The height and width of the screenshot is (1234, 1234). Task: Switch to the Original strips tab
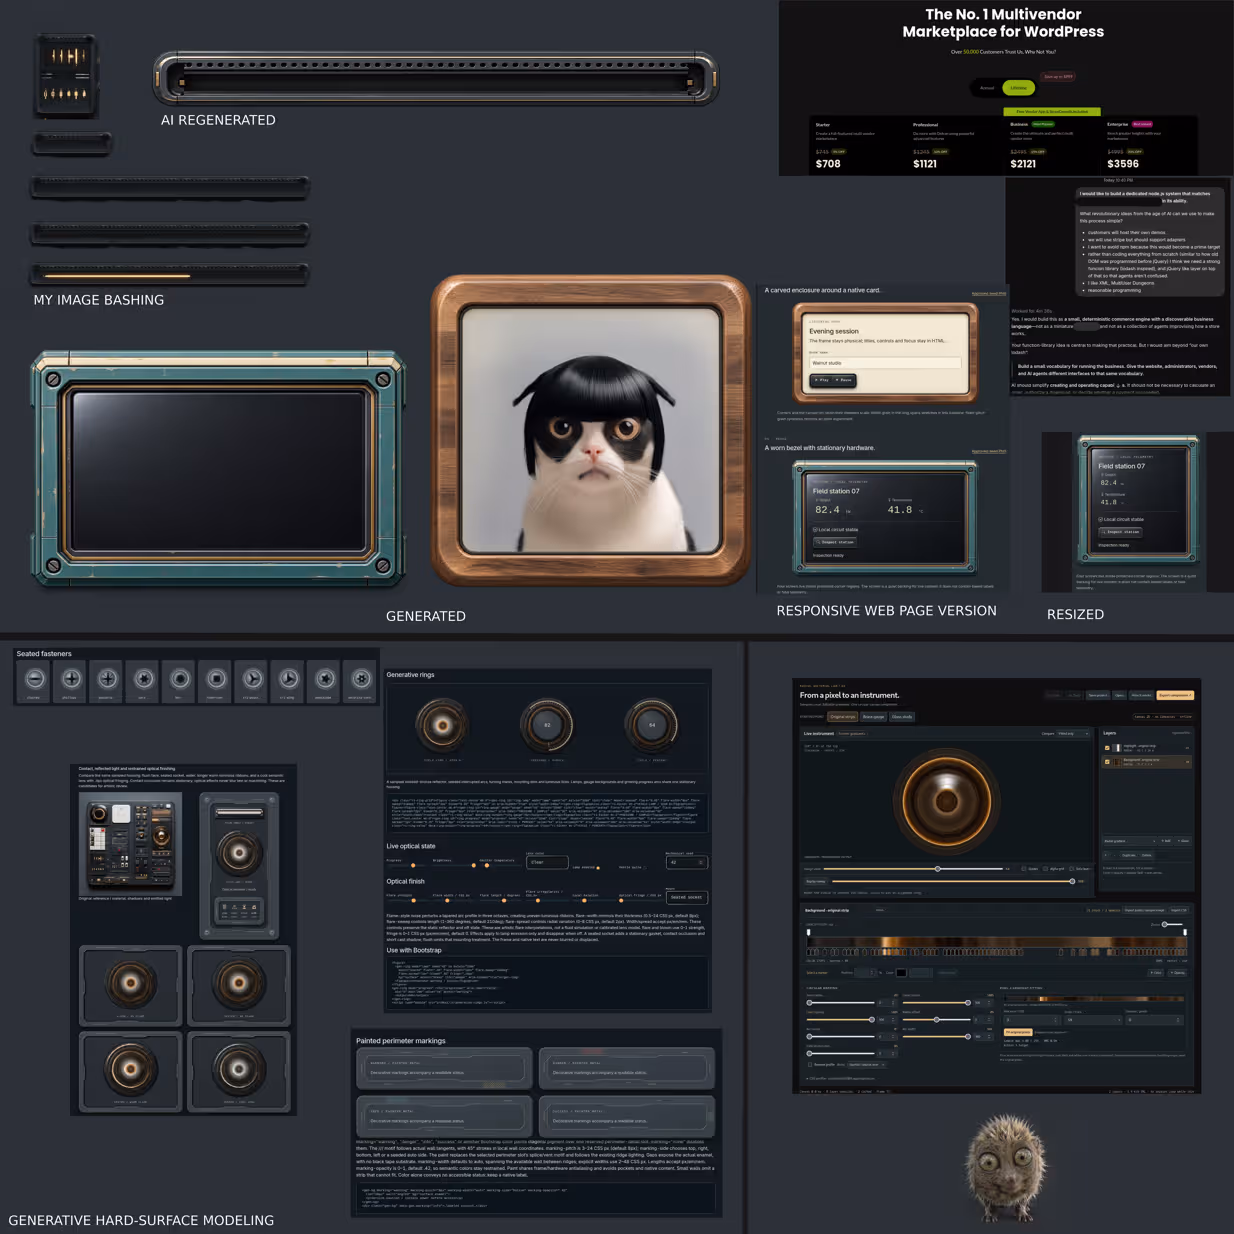[843, 717]
